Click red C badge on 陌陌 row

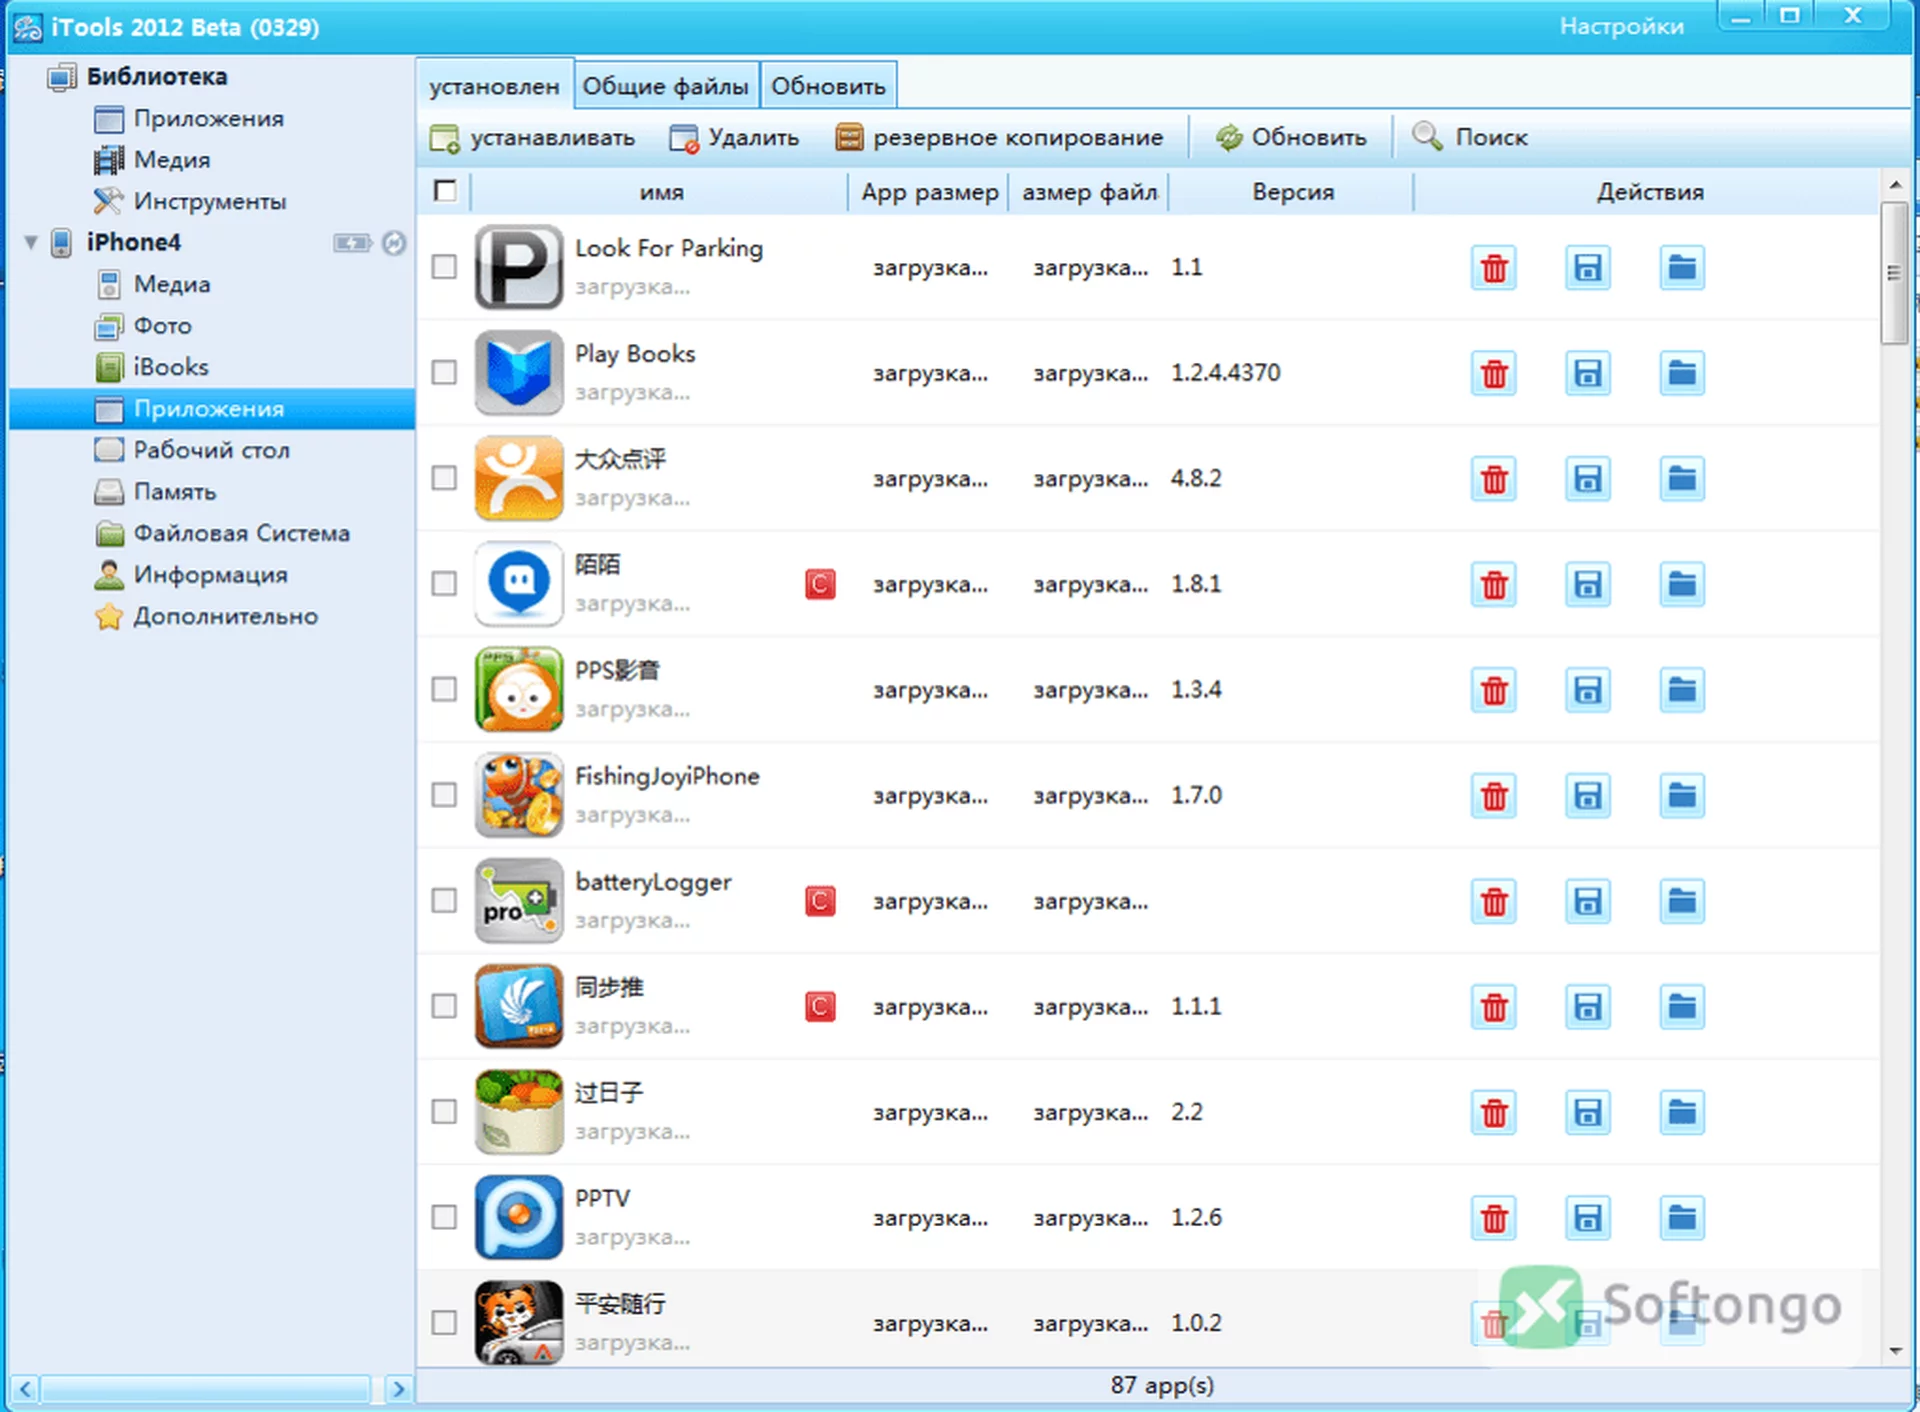click(820, 584)
